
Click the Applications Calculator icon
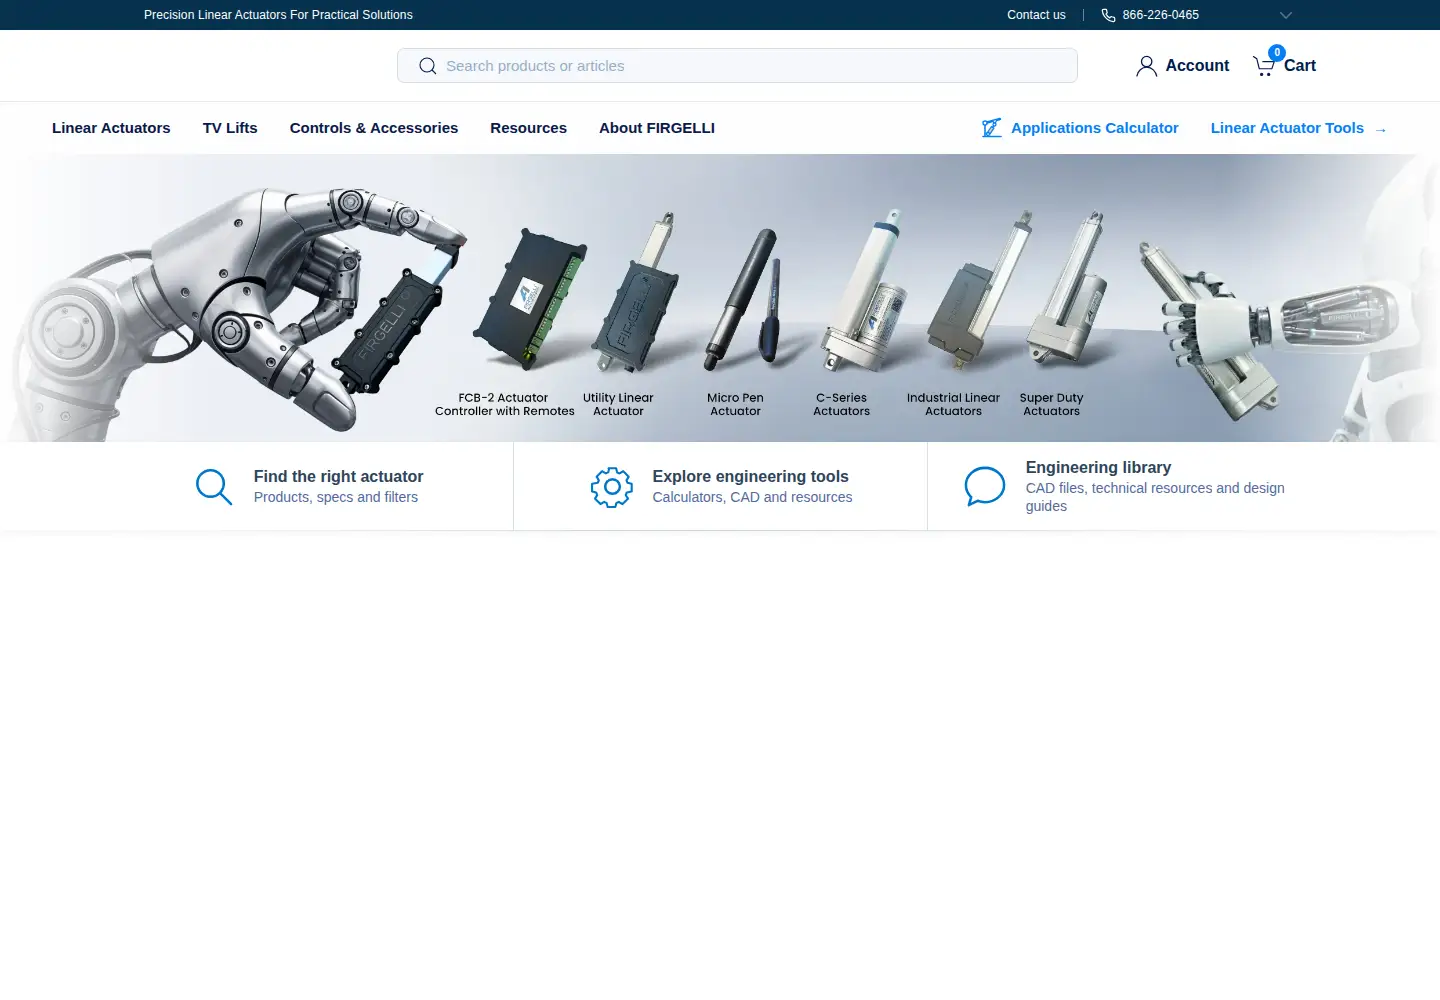(992, 128)
